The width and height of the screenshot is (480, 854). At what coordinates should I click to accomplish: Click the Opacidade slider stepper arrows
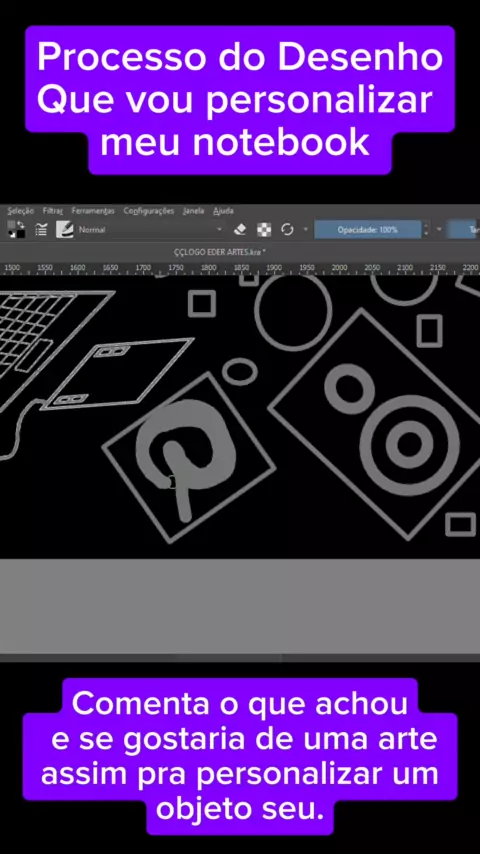[426, 229]
